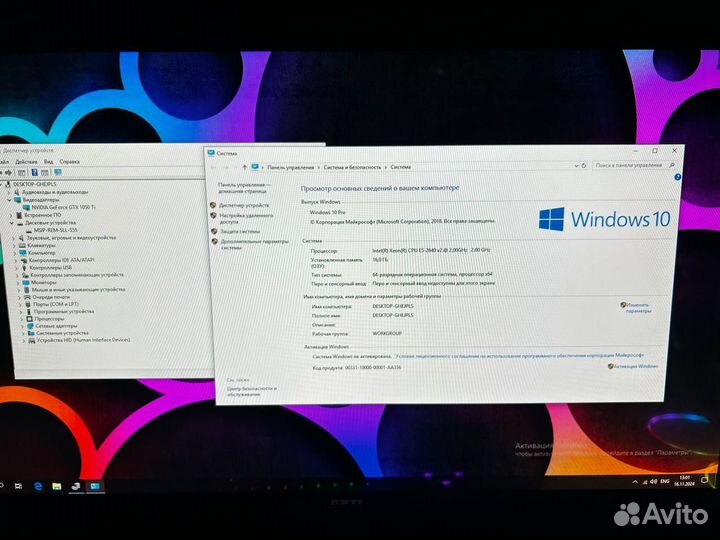Open the Справка menu in Device Manager
Image resolution: width=720 pixels, height=540 pixels.
coord(69,161)
